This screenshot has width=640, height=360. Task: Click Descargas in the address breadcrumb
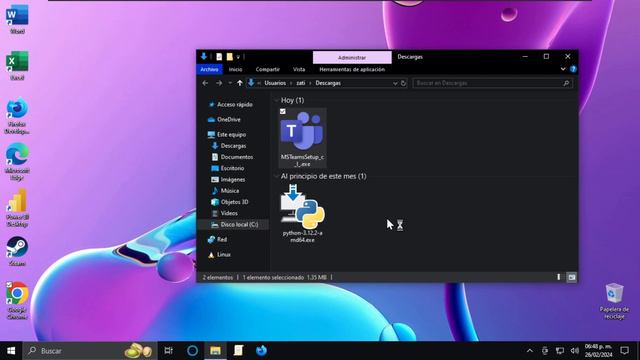328,83
